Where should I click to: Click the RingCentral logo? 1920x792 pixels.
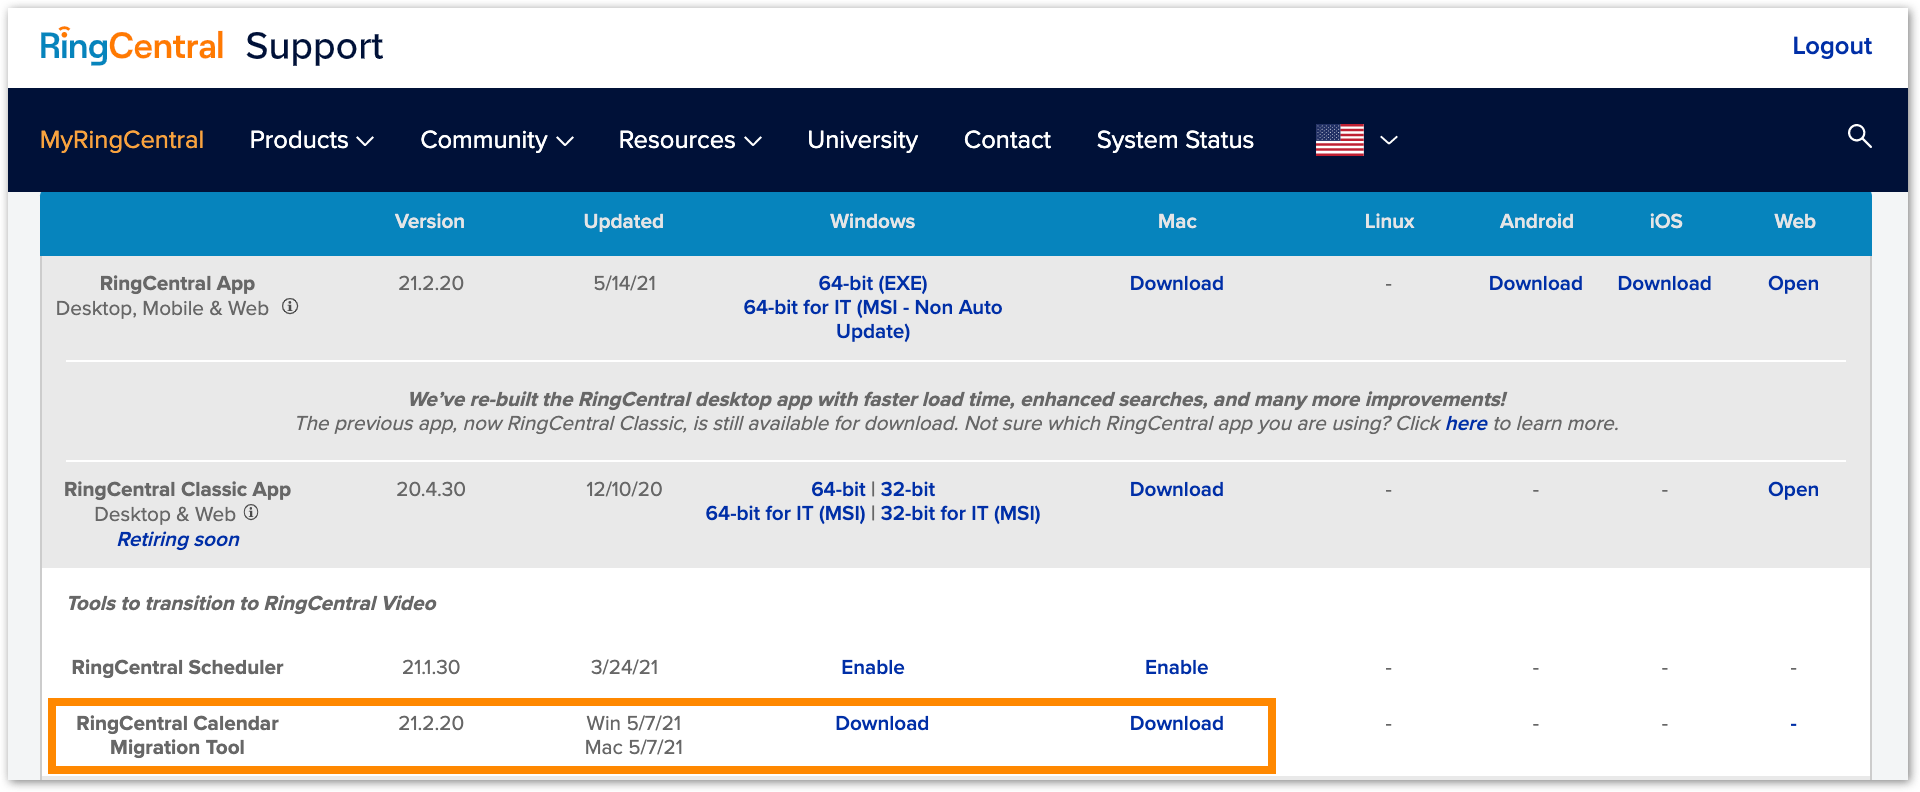coord(132,46)
